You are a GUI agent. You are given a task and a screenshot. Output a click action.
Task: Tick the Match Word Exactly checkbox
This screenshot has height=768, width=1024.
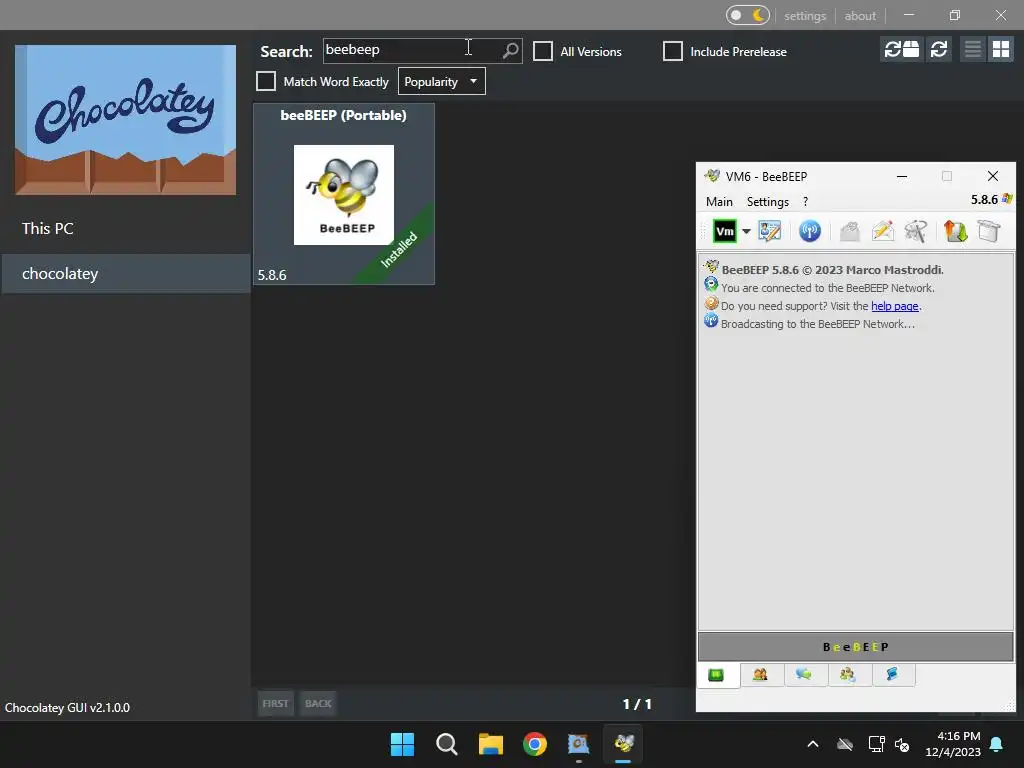pos(266,81)
